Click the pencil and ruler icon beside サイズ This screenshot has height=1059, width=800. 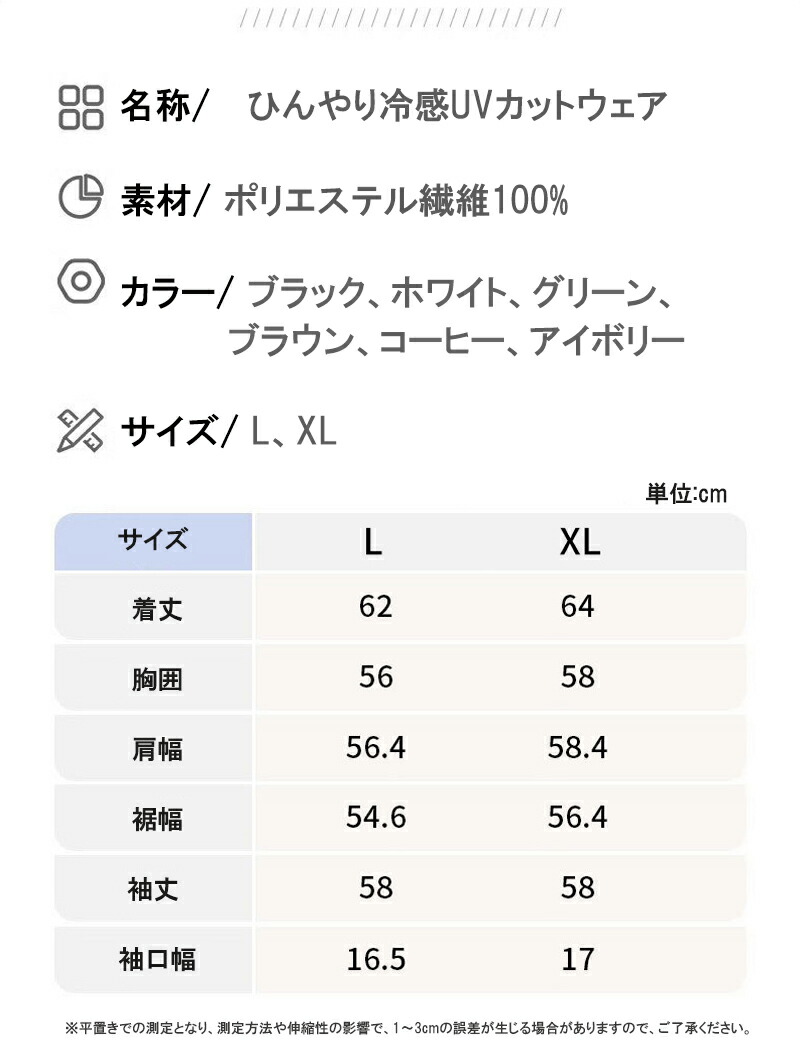click(82, 430)
